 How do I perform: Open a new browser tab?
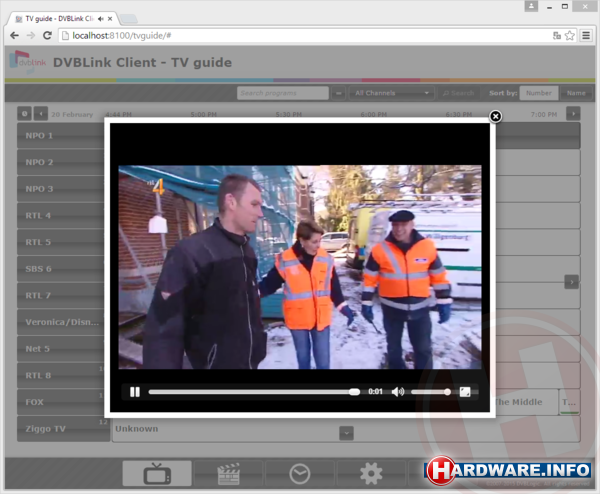pos(129,18)
